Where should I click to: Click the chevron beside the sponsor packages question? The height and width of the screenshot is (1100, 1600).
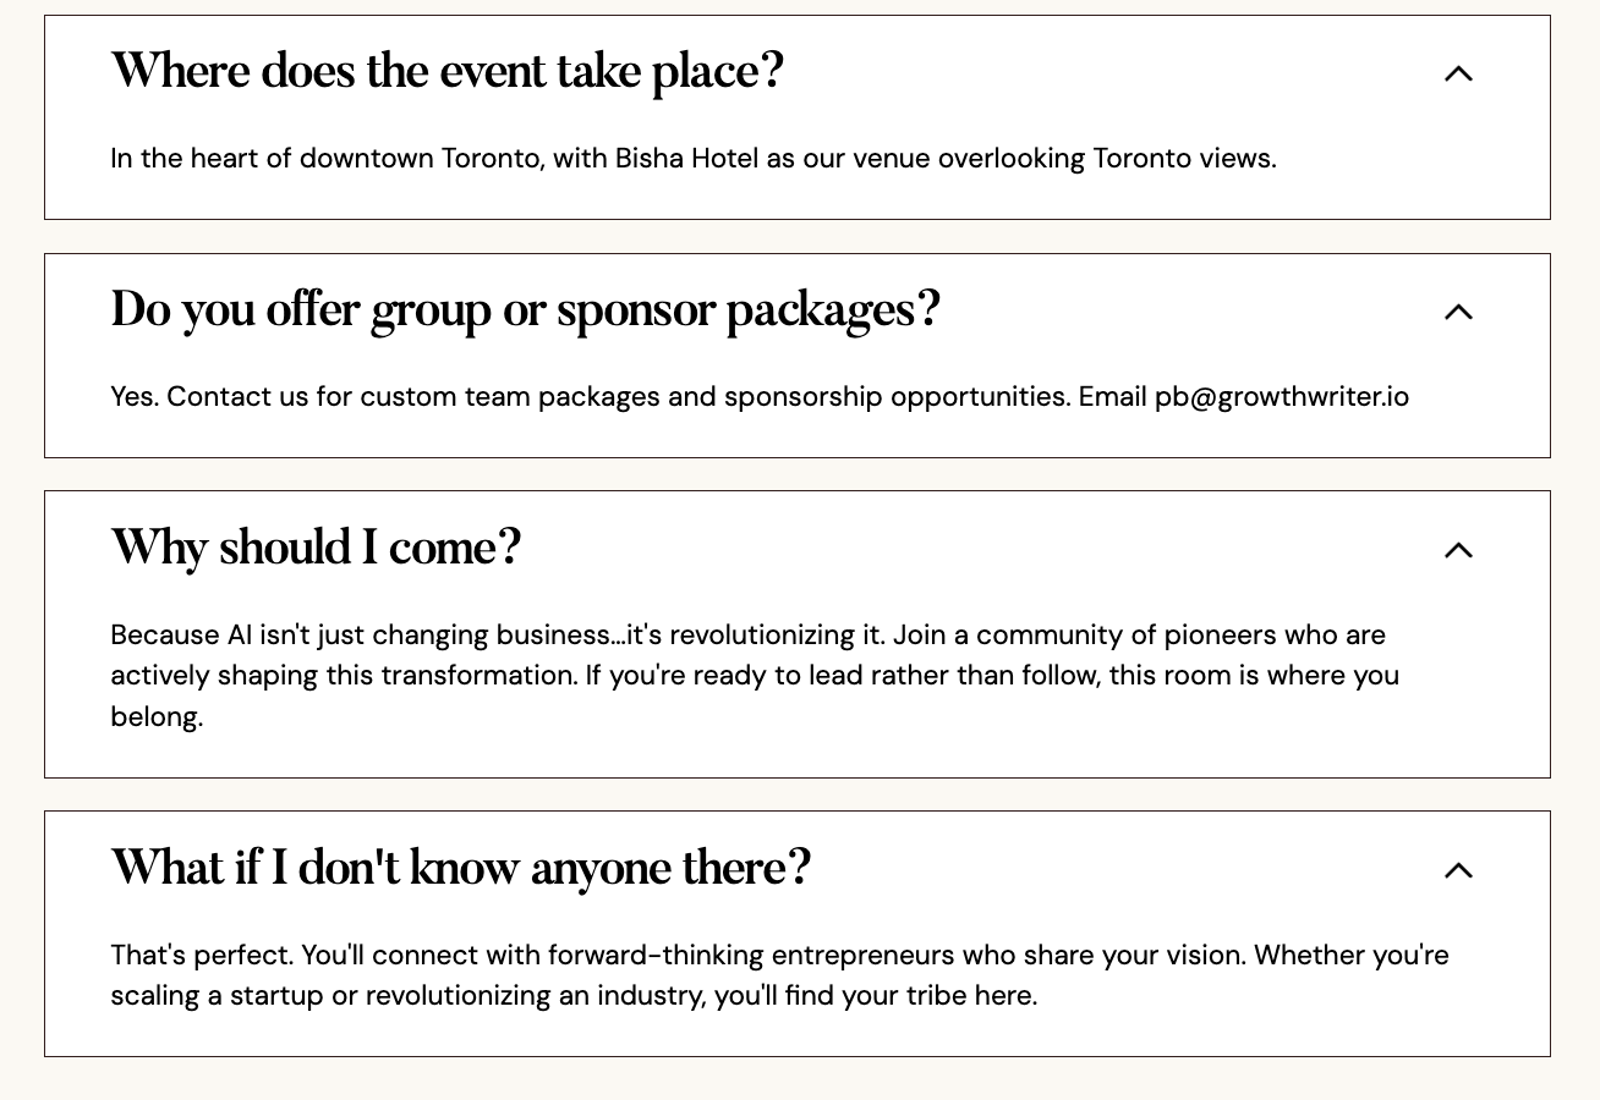coord(1458,312)
